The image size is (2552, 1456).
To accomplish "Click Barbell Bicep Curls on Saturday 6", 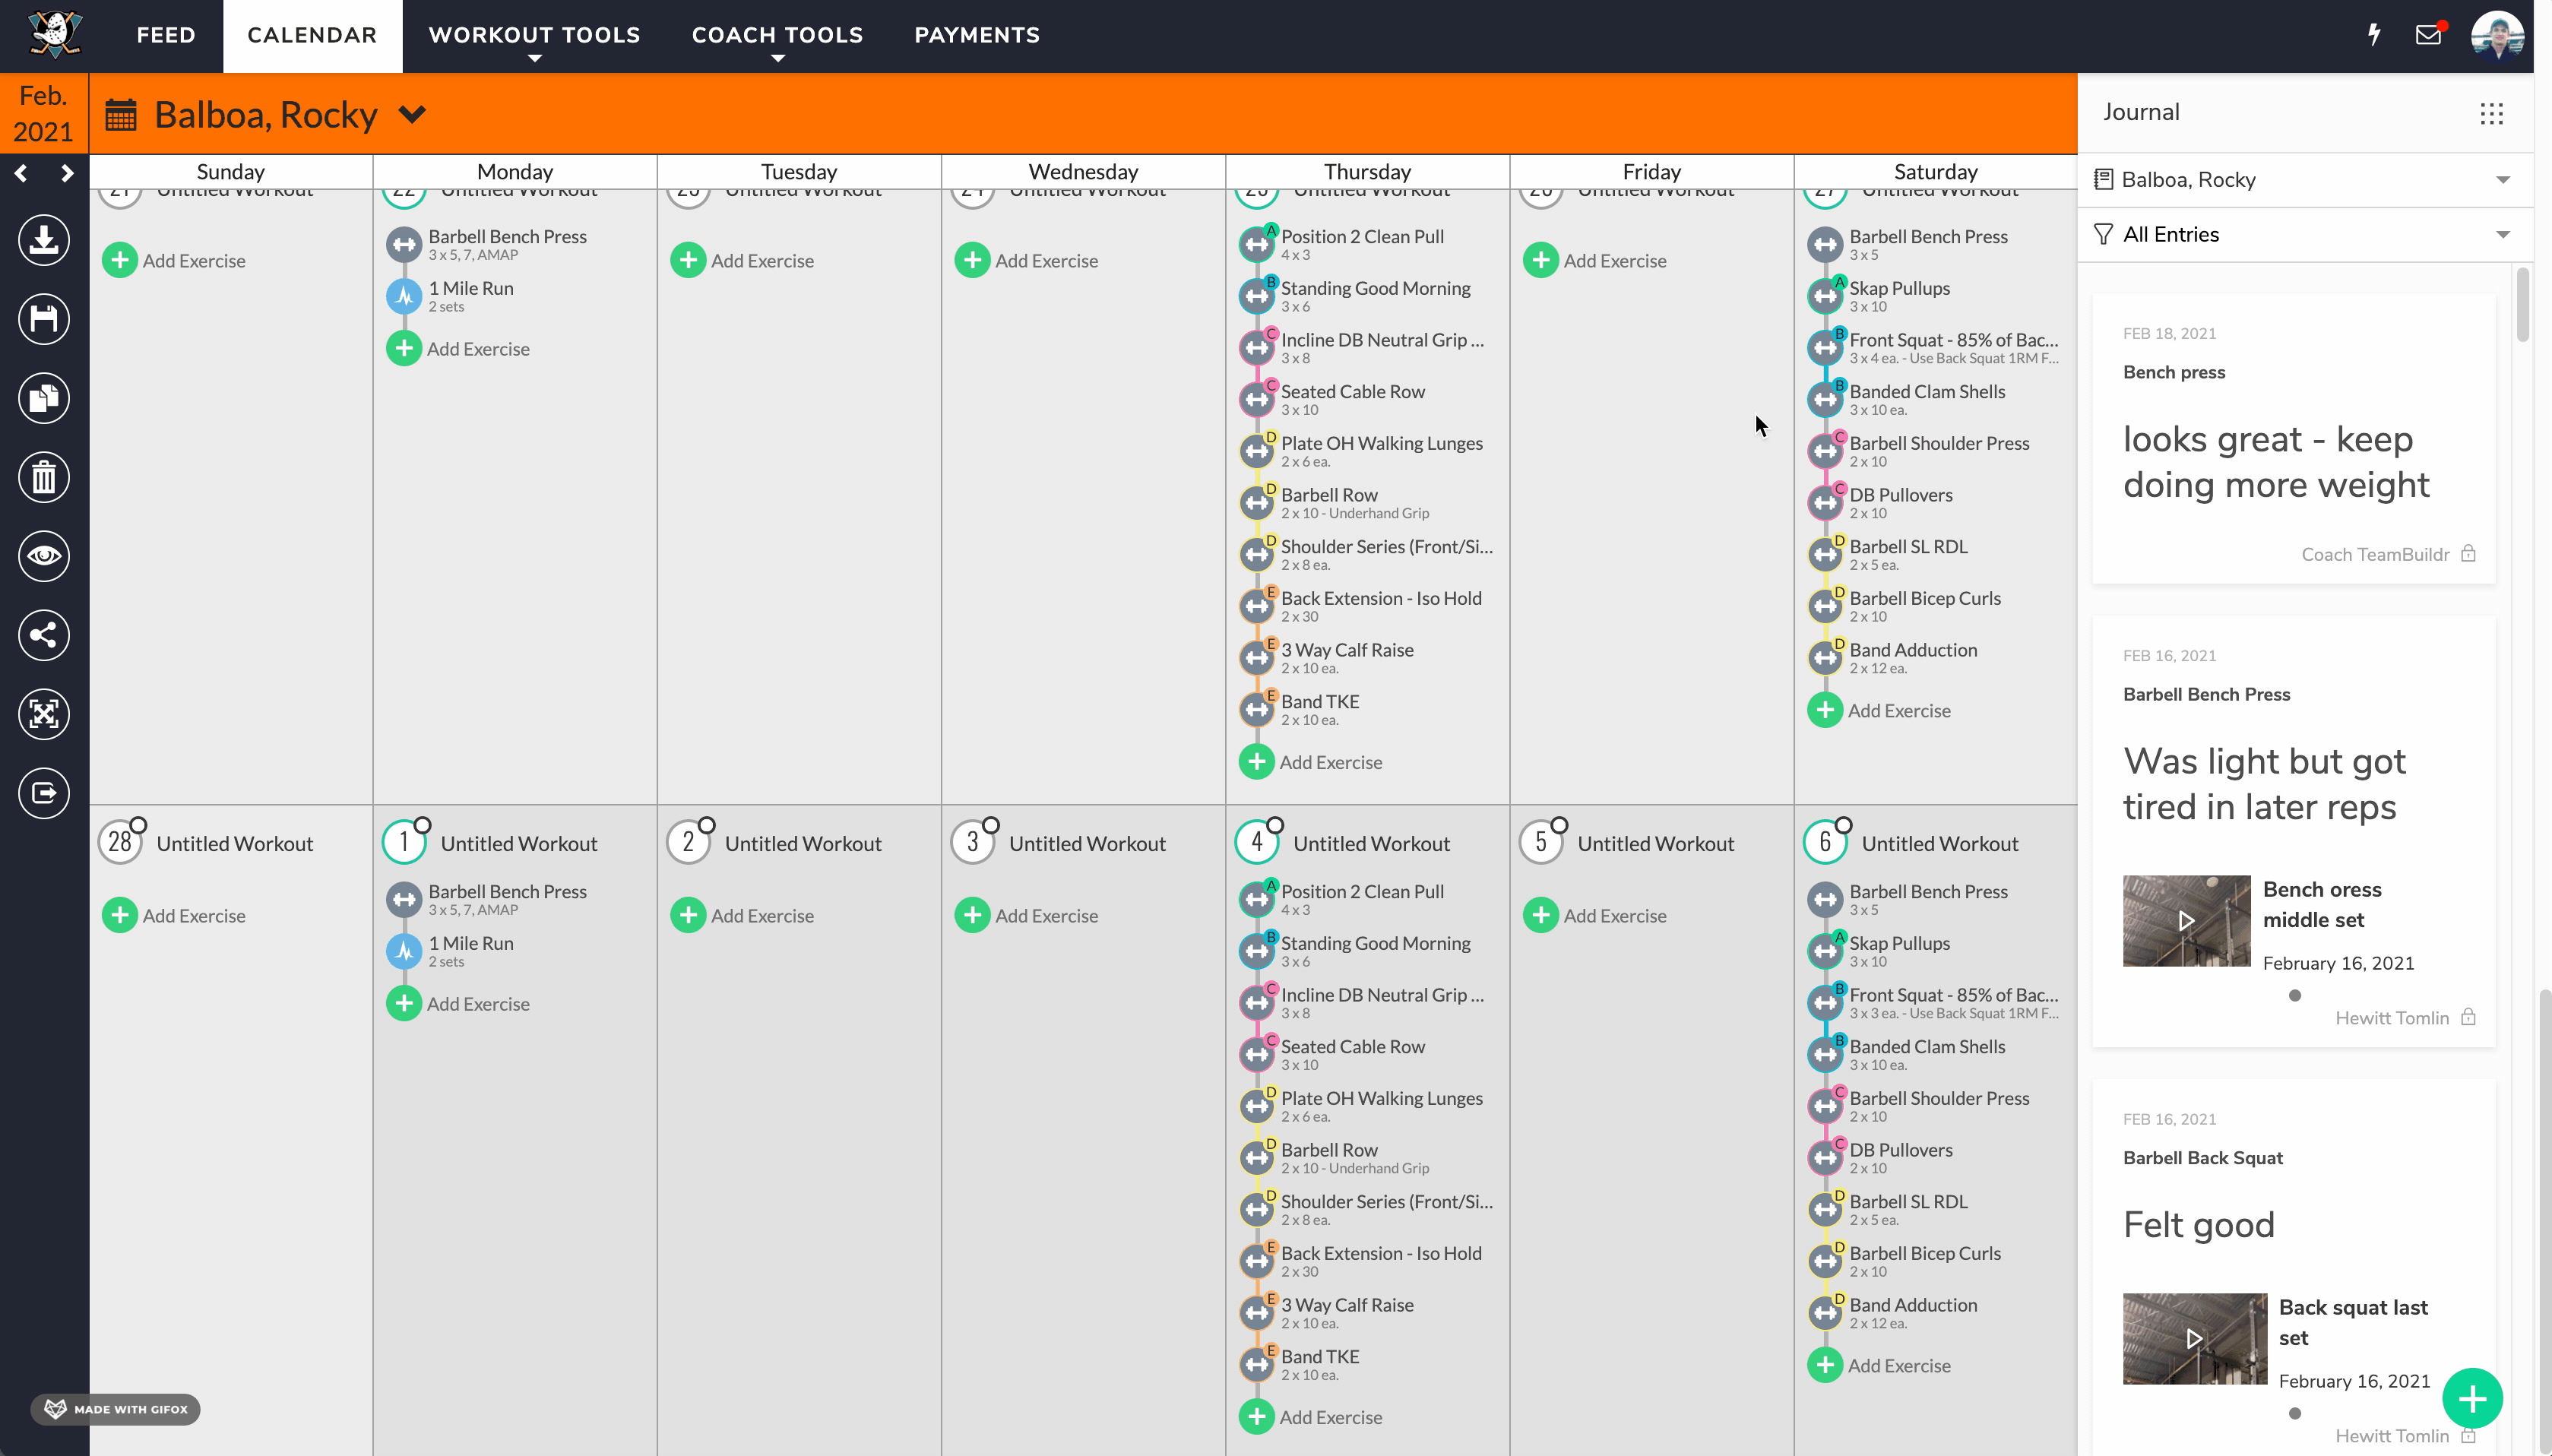I will pos(1924,1261).
